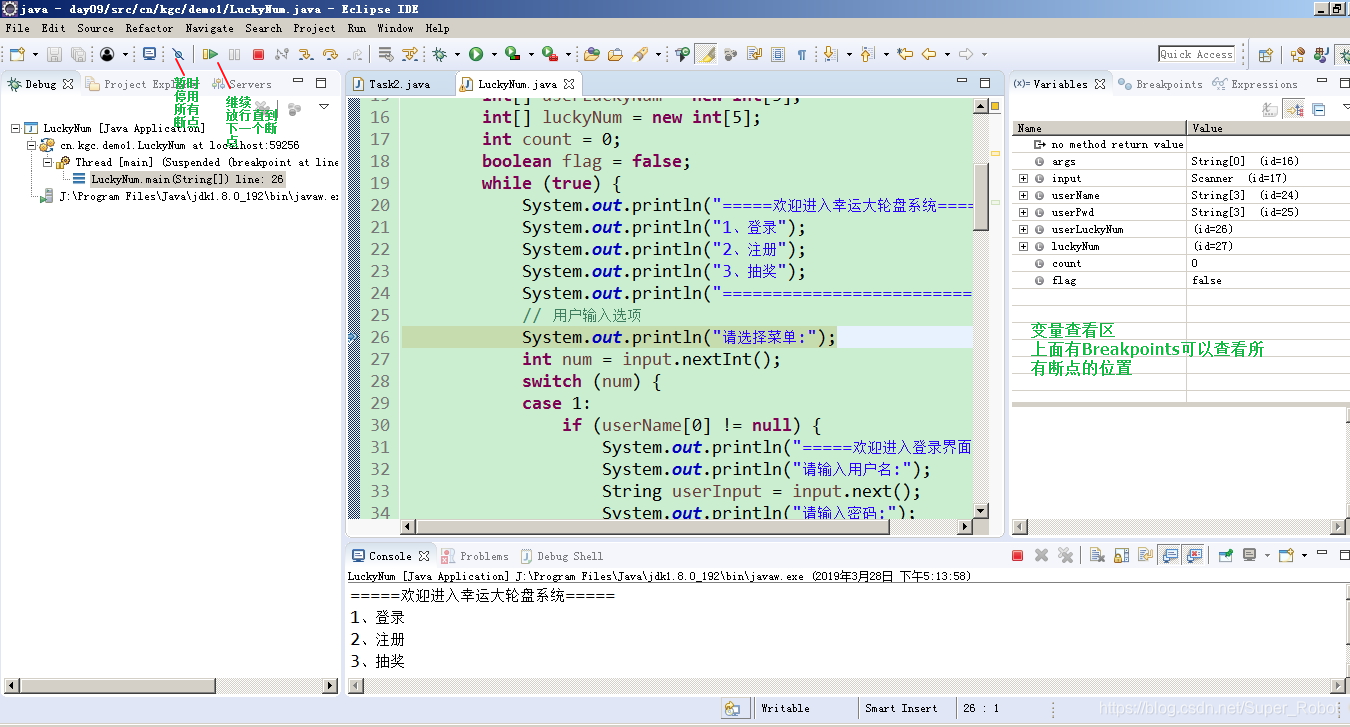Screen dimensions: 1350x727
Task: Go to Last Edit Location
Action: click(905, 54)
